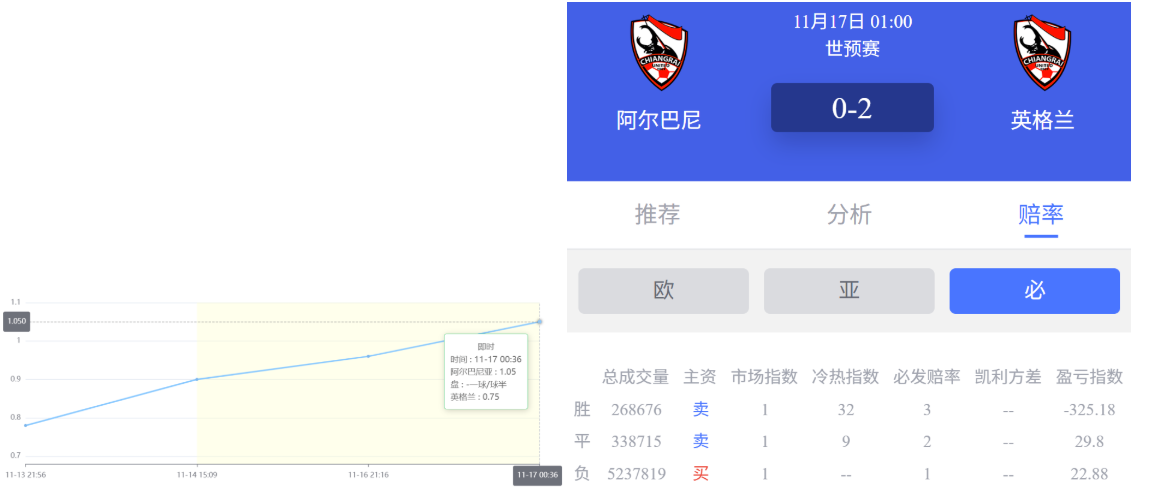The width and height of the screenshot is (1167, 500).
Task: Click the 必发赔率 column header
Action: click(x=926, y=377)
